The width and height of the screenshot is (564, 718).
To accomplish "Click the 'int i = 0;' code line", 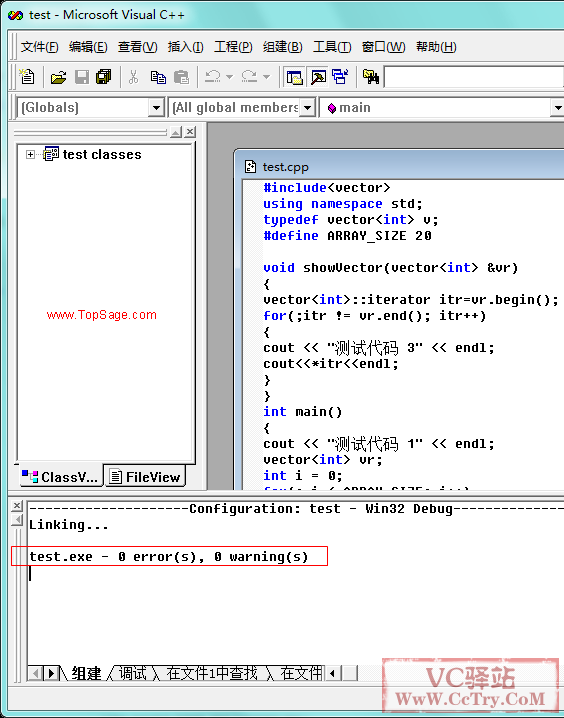I will point(303,476).
